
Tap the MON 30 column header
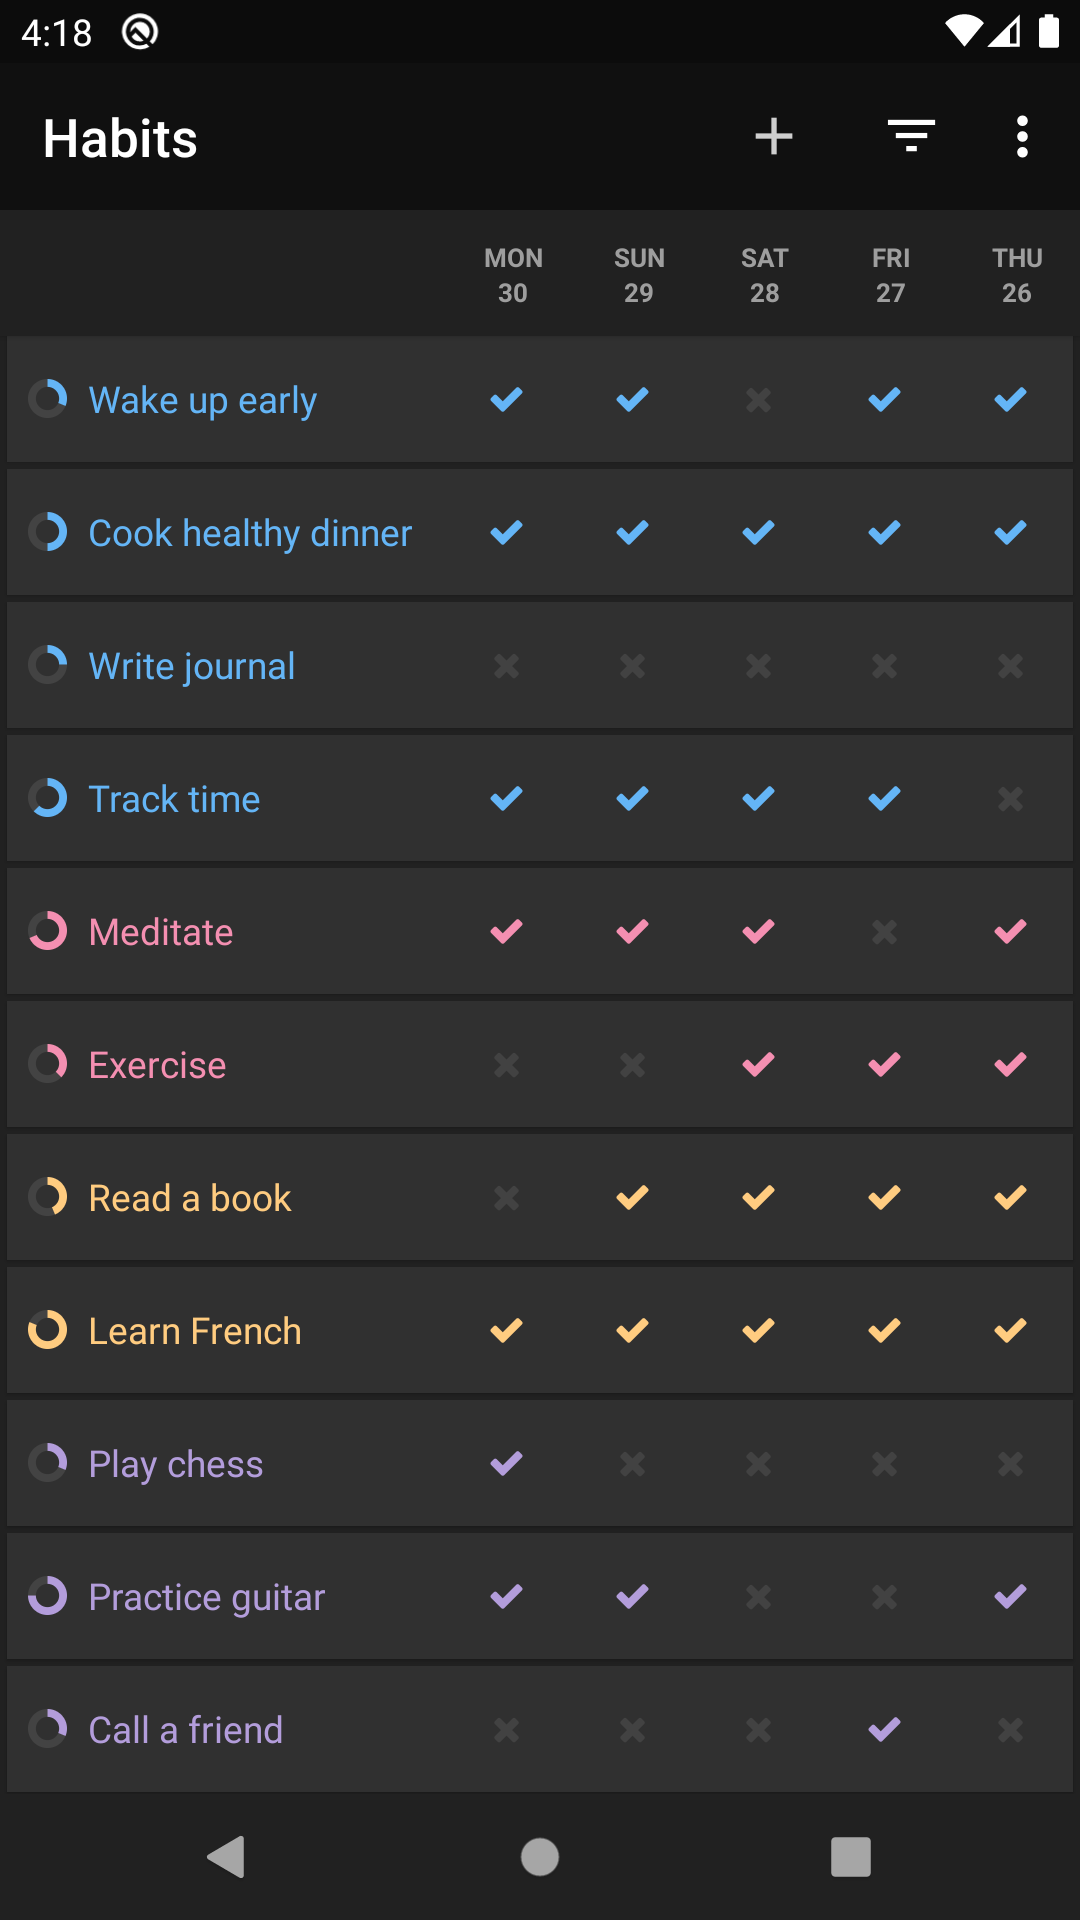coord(513,275)
